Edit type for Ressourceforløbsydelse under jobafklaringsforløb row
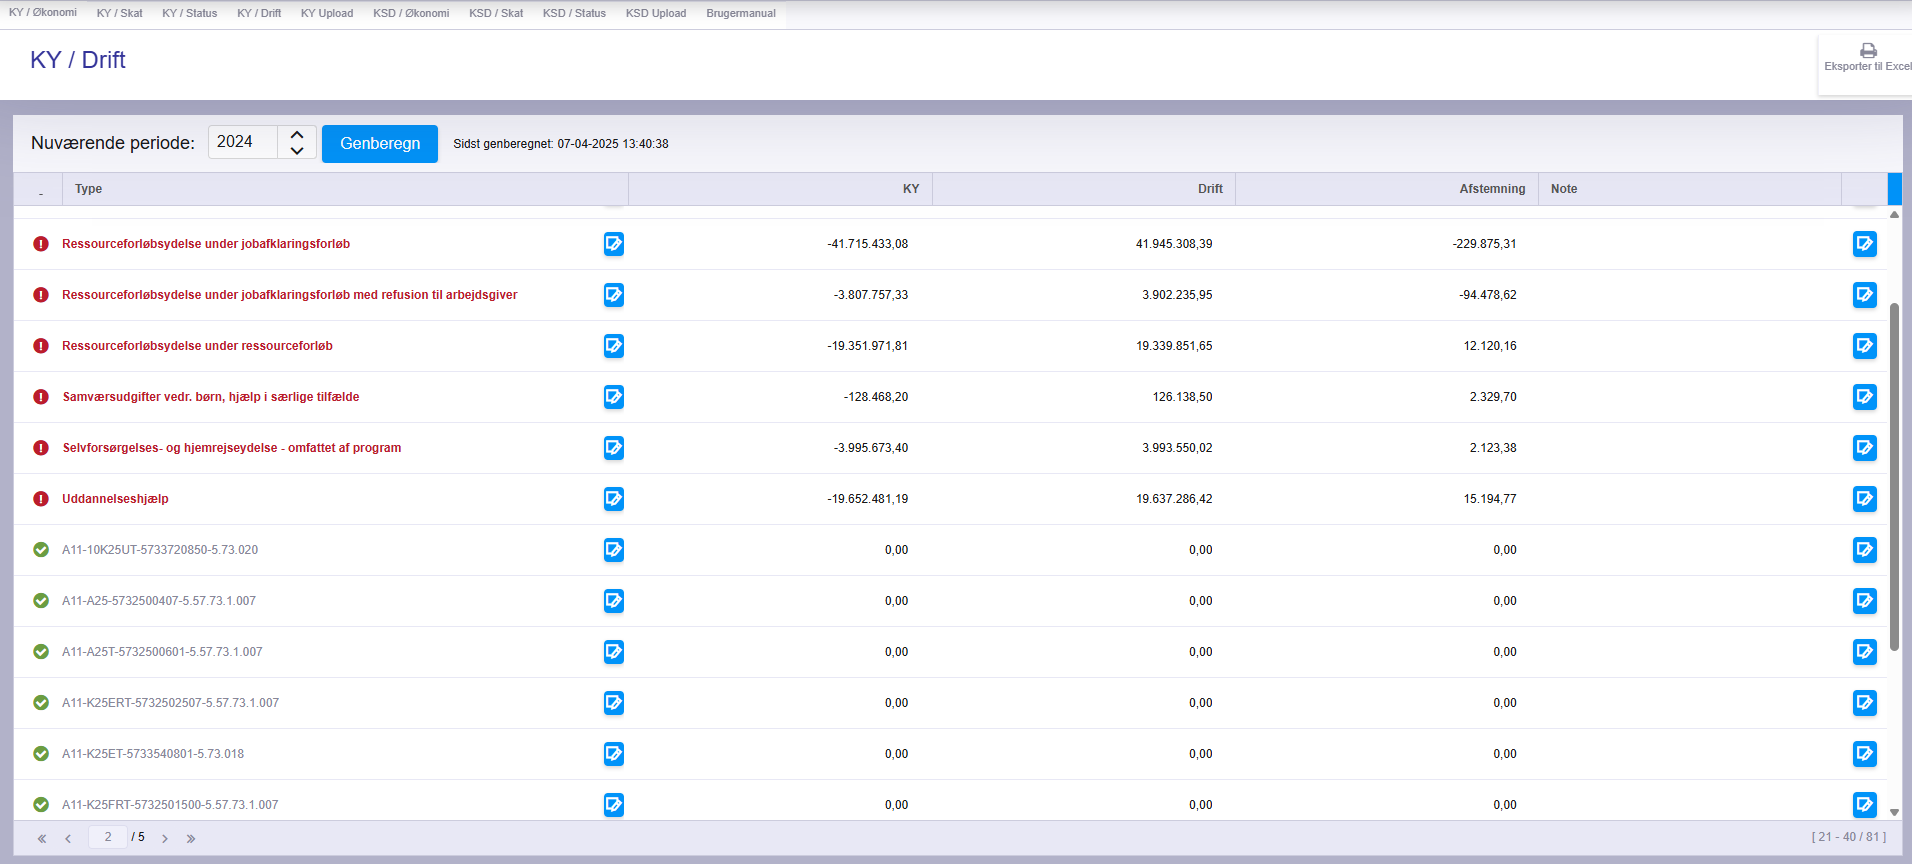This screenshot has height=864, width=1912. (x=614, y=244)
